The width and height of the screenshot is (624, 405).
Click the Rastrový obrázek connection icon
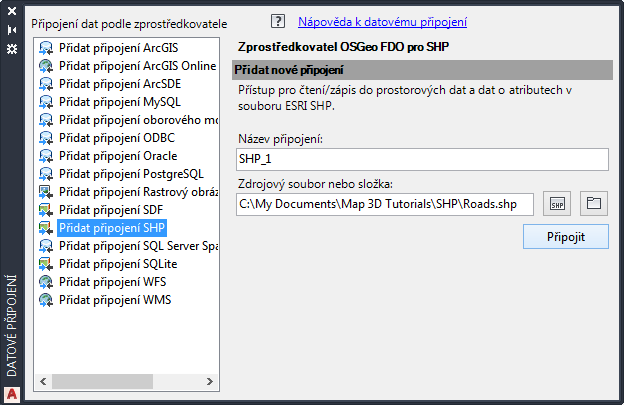click(x=46, y=192)
